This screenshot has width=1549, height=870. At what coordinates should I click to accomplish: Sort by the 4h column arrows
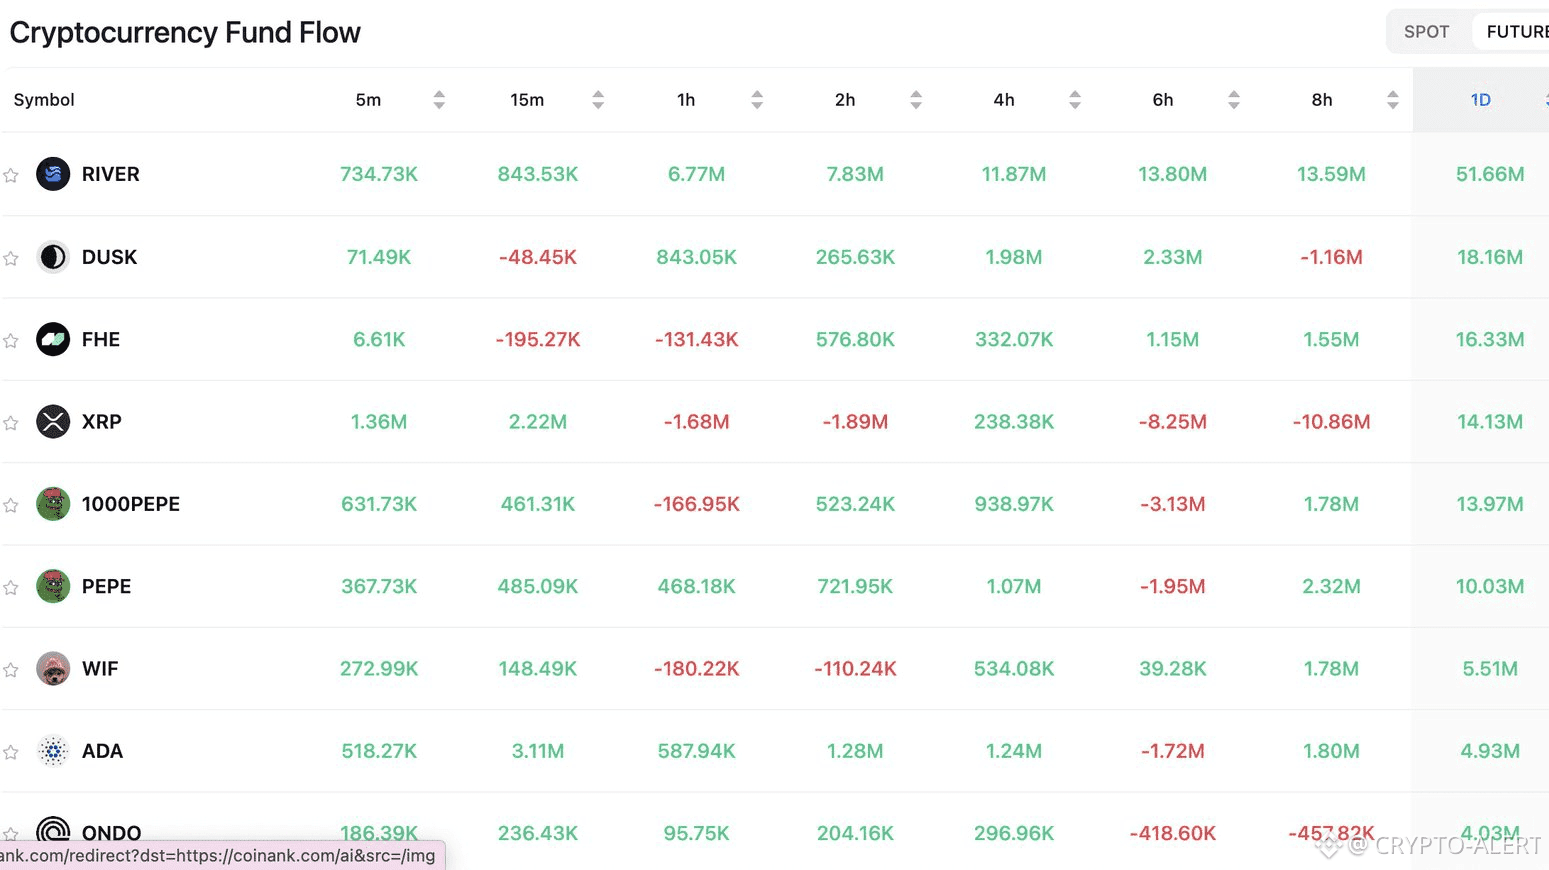tap(1075, 100)
